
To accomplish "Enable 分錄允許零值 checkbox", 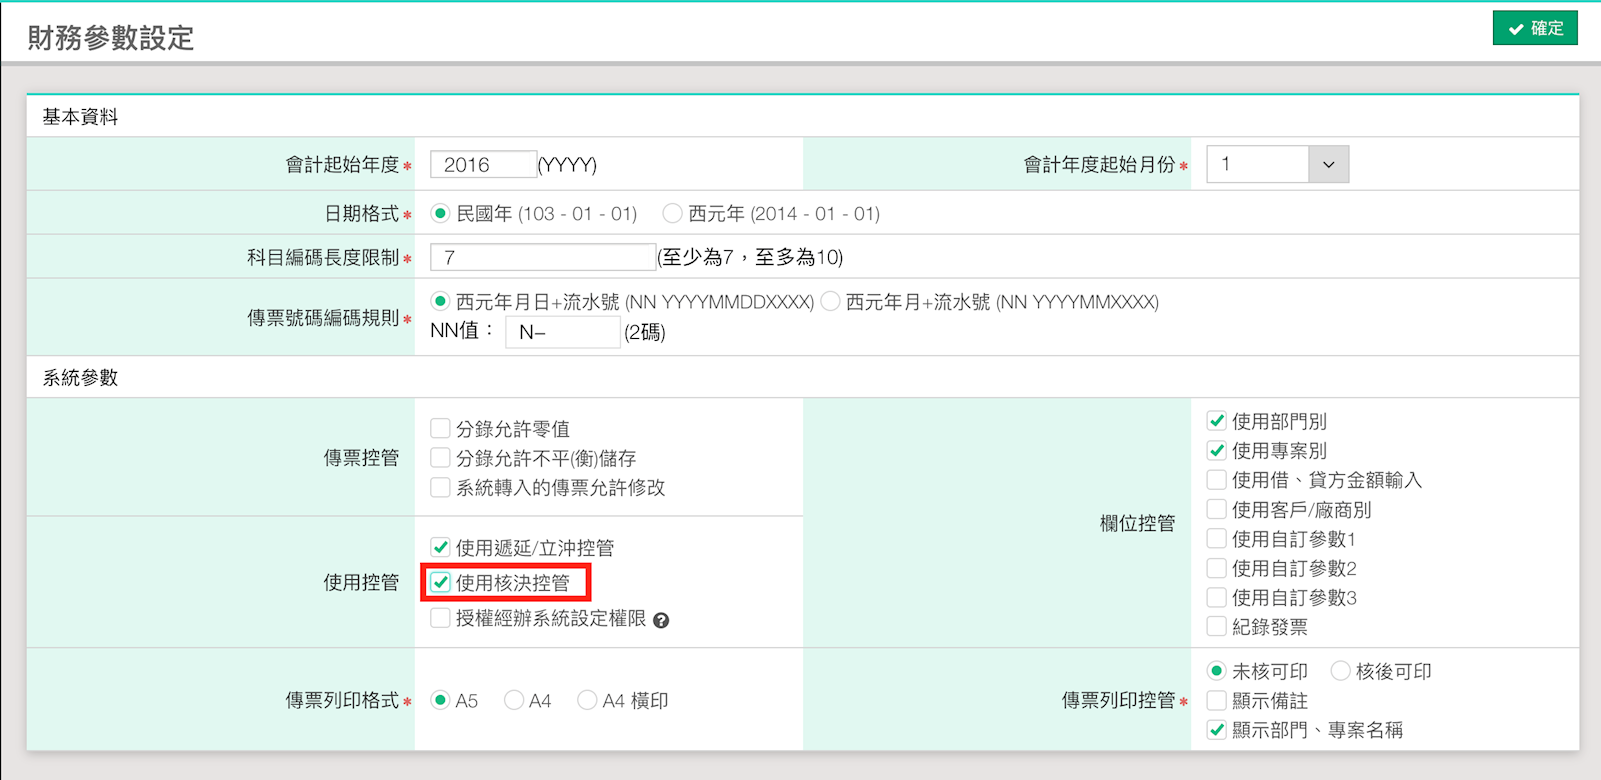I will pyautogui.click(x=440, y=429).
